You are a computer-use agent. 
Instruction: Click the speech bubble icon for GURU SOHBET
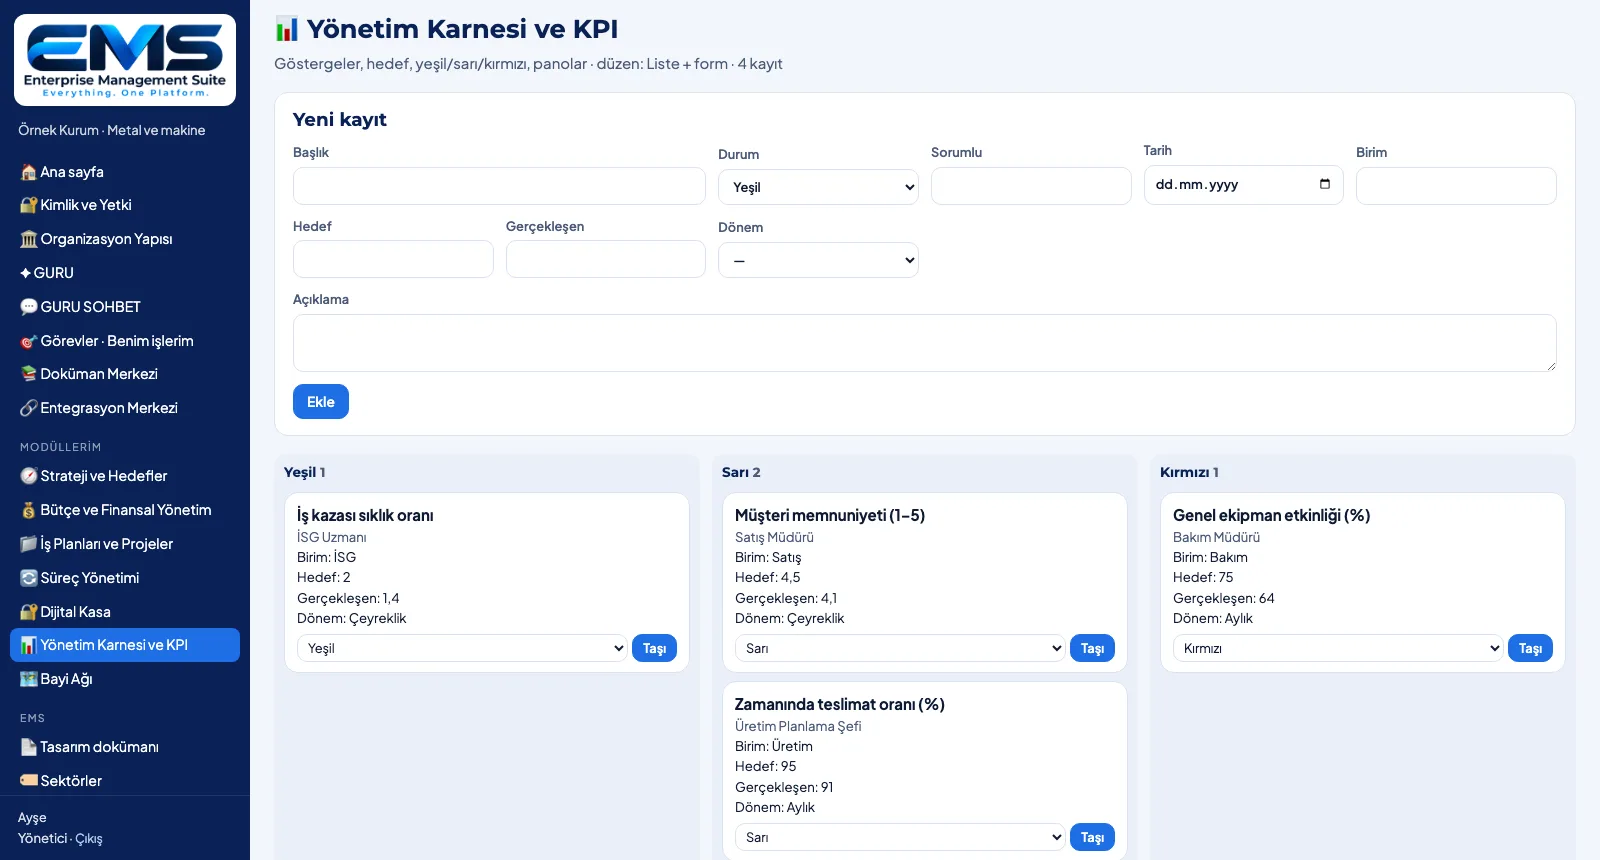(x=29, y=307)
